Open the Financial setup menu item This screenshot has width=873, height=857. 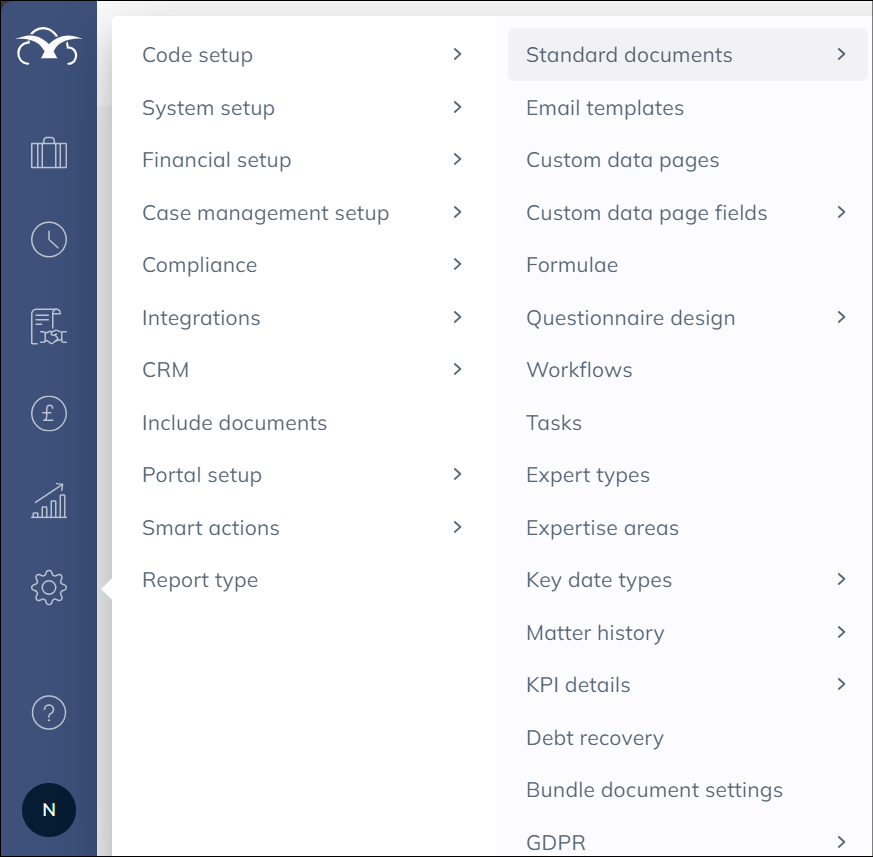217,160
